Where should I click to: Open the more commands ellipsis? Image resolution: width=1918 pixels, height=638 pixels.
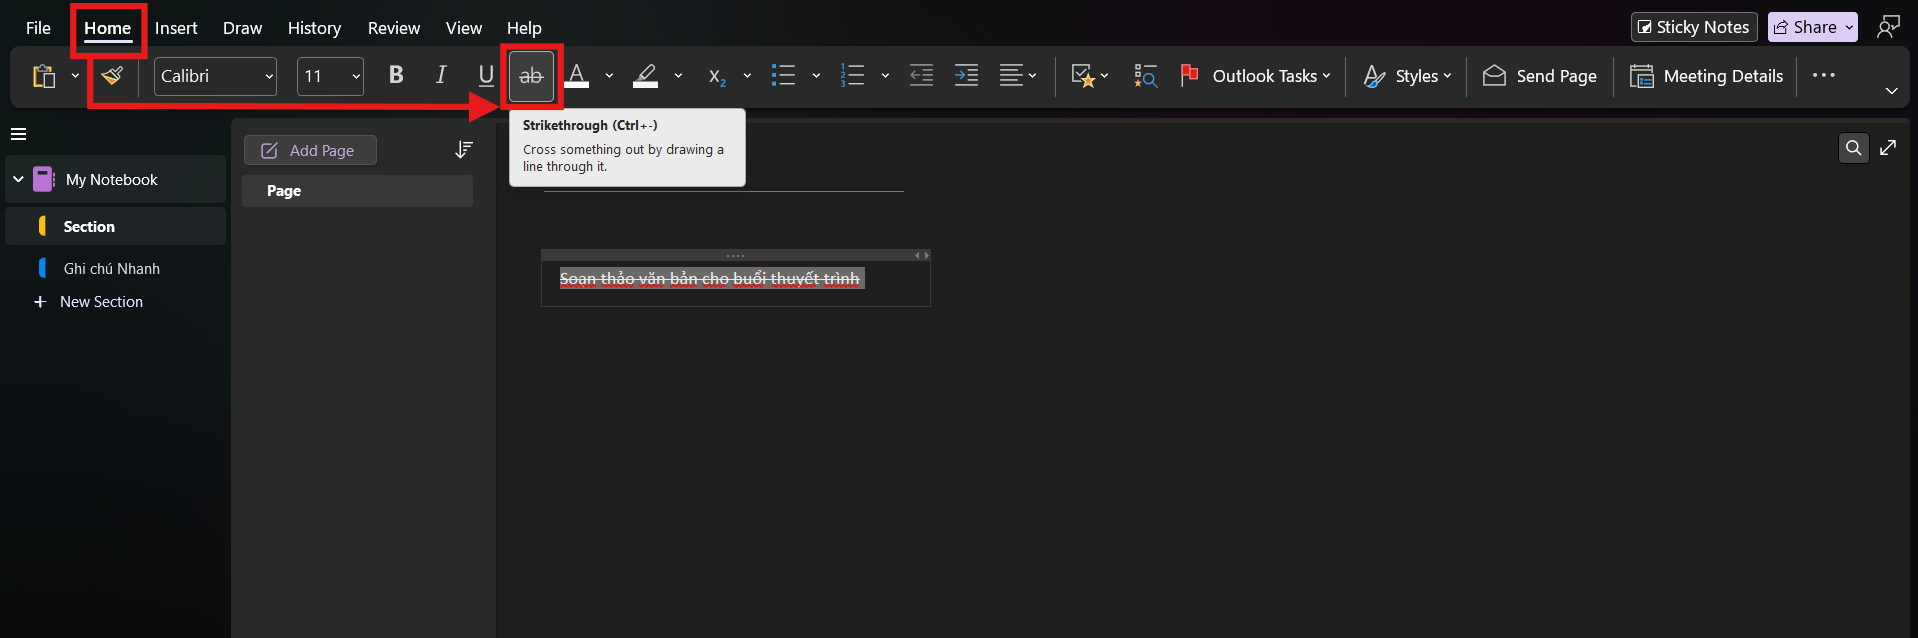1824,75
